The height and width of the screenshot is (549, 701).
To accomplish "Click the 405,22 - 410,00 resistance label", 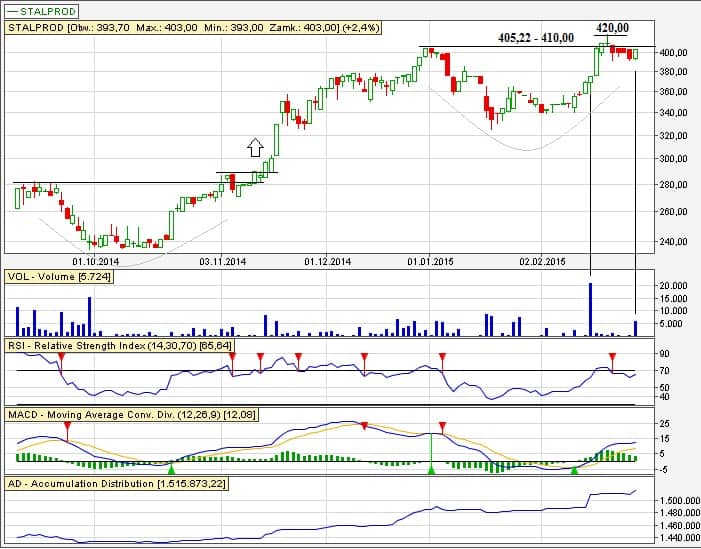I will pos(536,38).
